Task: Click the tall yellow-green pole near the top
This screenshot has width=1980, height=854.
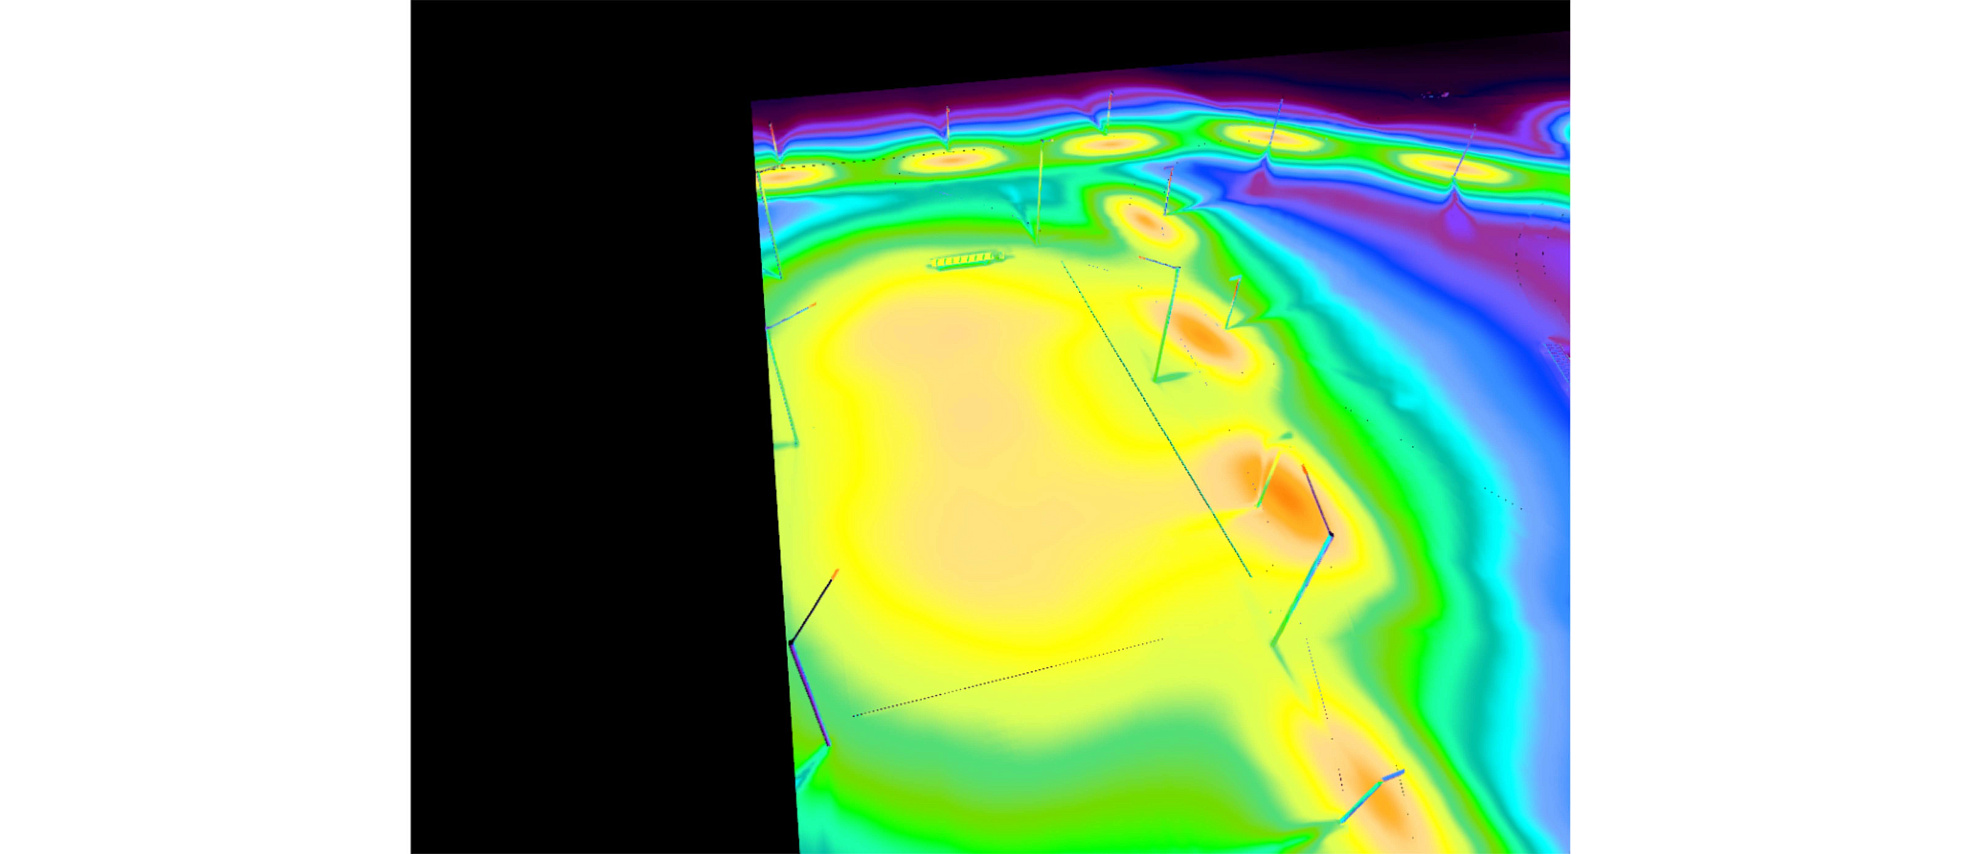Action: point(1039,190)
